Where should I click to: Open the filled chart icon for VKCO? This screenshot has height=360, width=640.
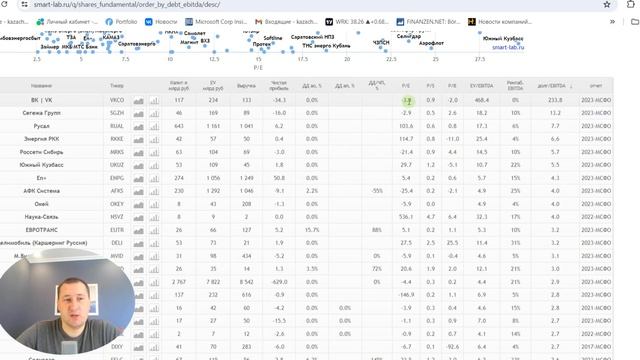[x=138, y=100]
